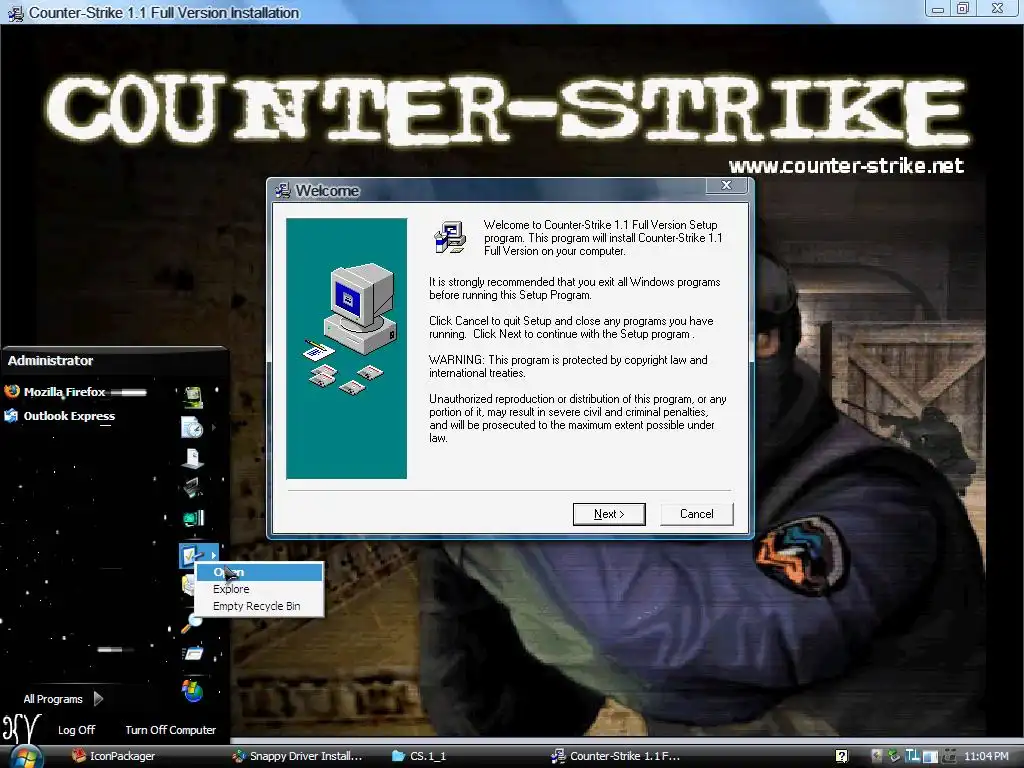Expand the All Programs arrow
The image size is (1024, 768).
[x=98, y=699]
